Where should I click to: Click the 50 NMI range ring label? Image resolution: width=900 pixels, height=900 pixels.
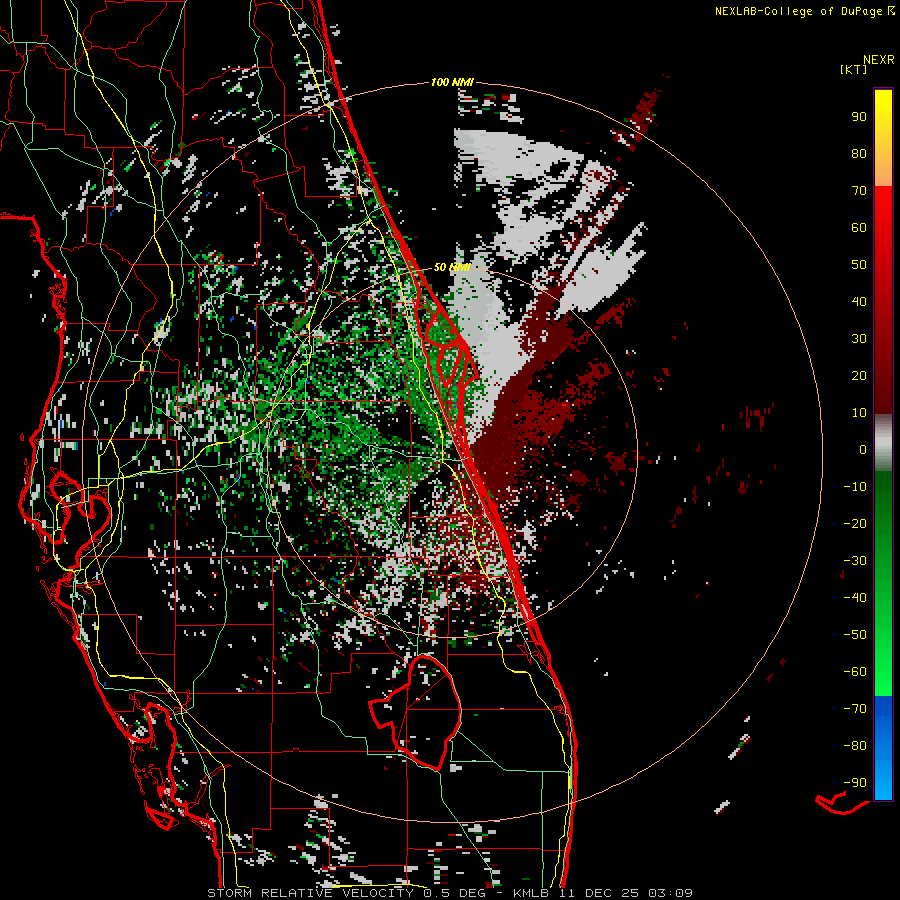point(452,267)
